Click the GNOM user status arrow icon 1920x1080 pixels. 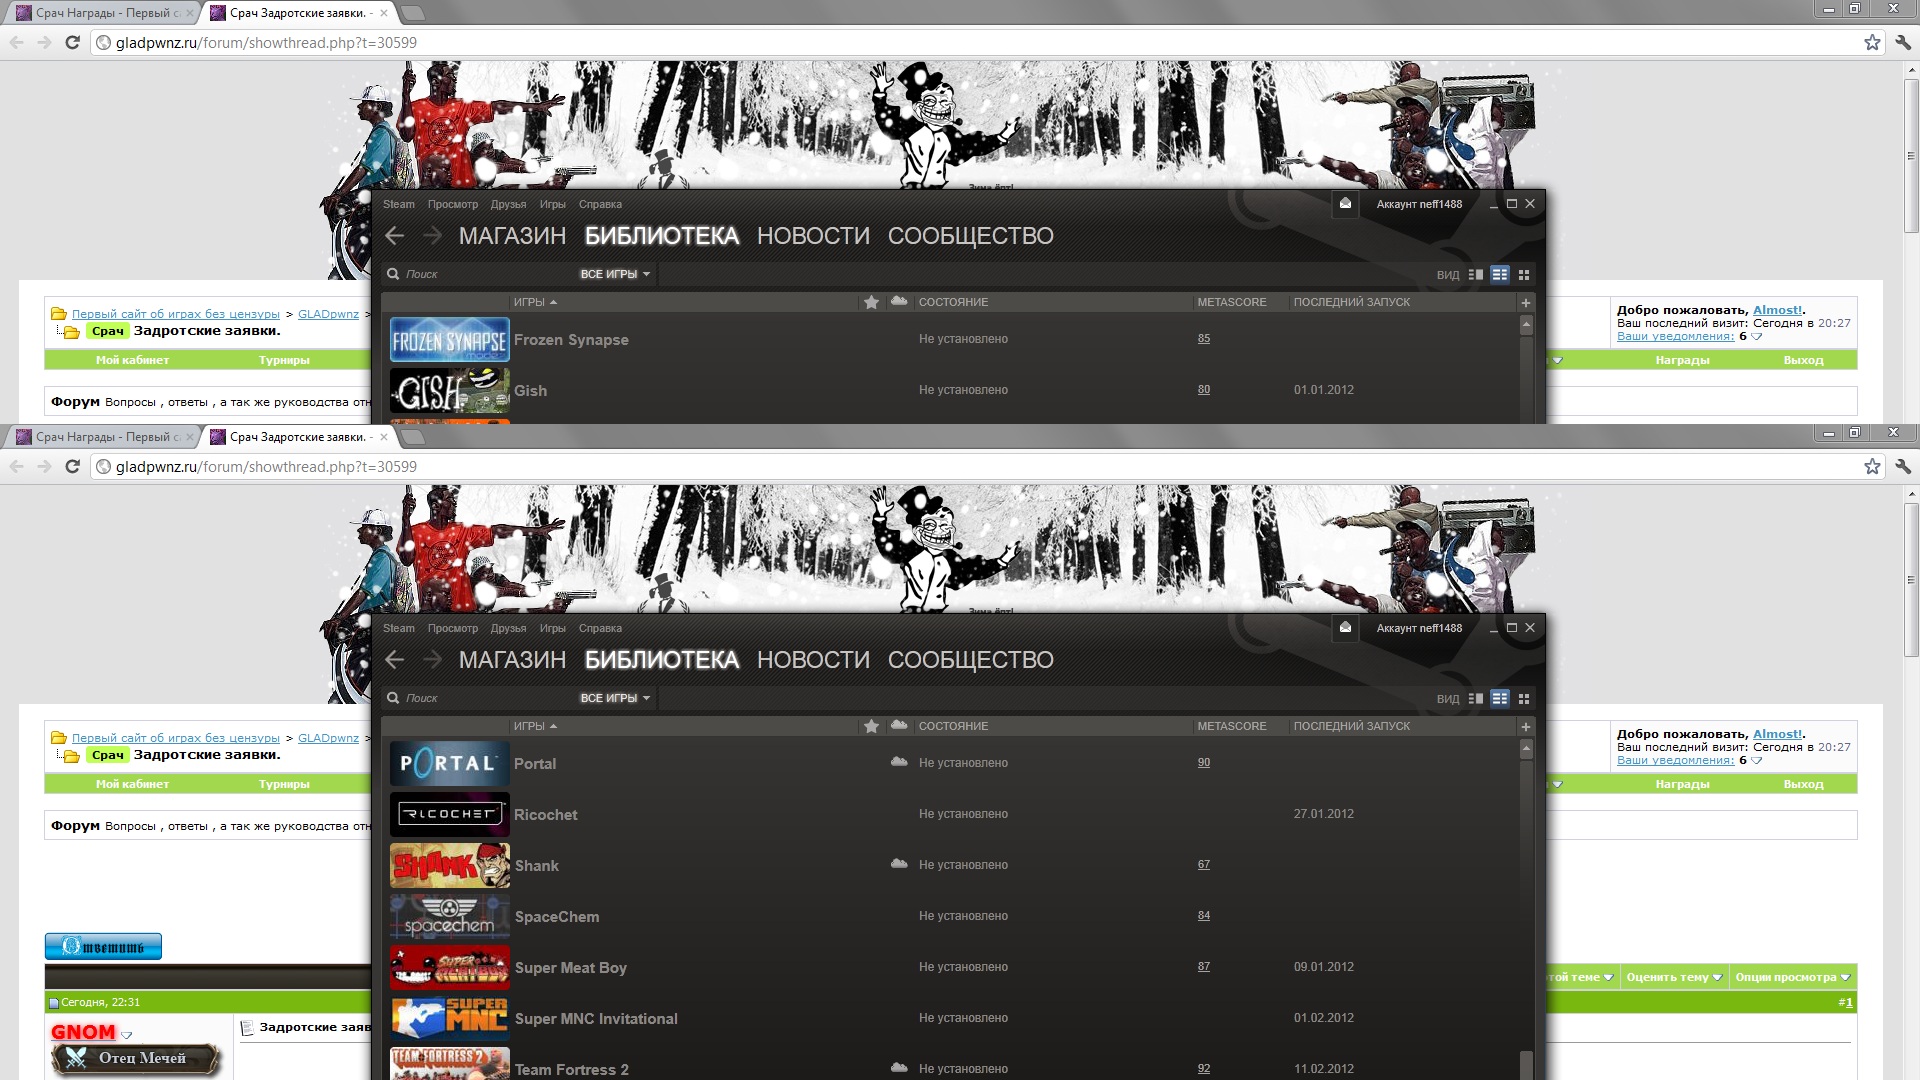(127, 1035)
